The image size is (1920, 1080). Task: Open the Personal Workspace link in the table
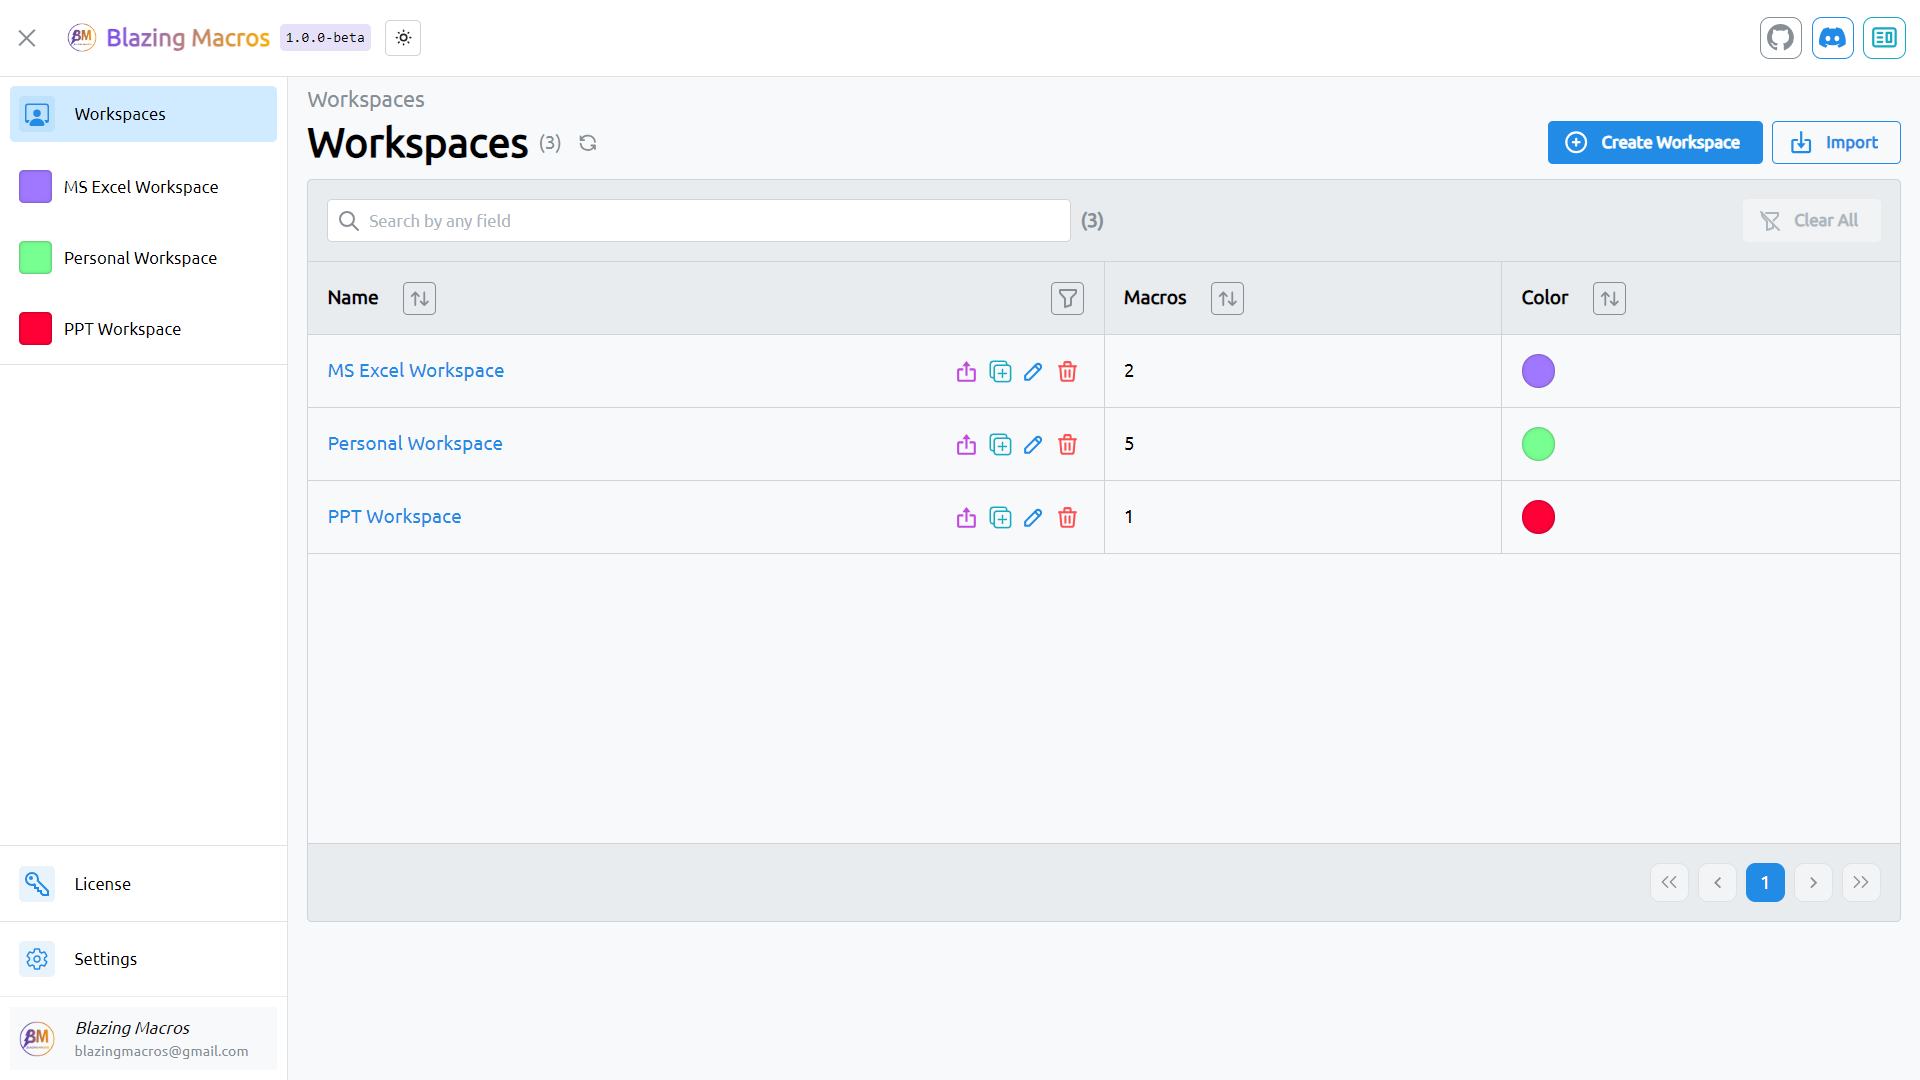pyautogui.click(x=415, y=444)
